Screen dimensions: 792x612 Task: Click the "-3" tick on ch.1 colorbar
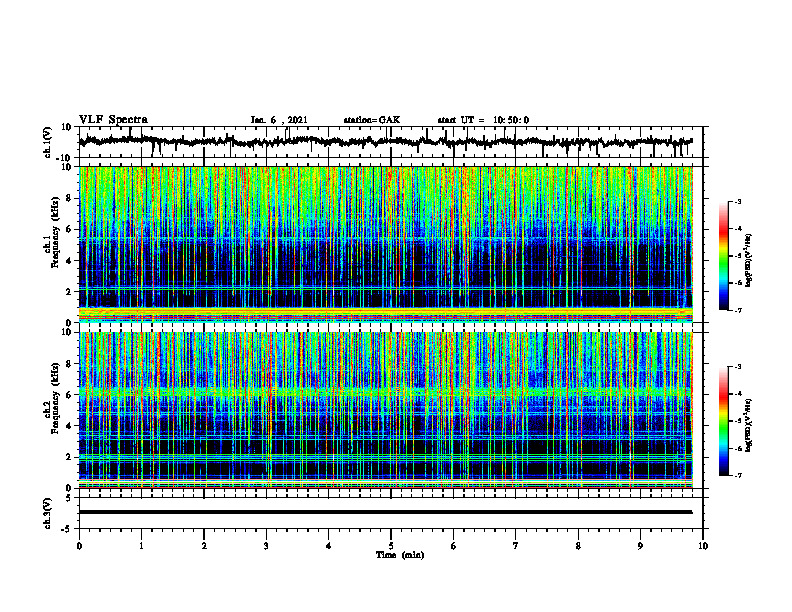738,202
